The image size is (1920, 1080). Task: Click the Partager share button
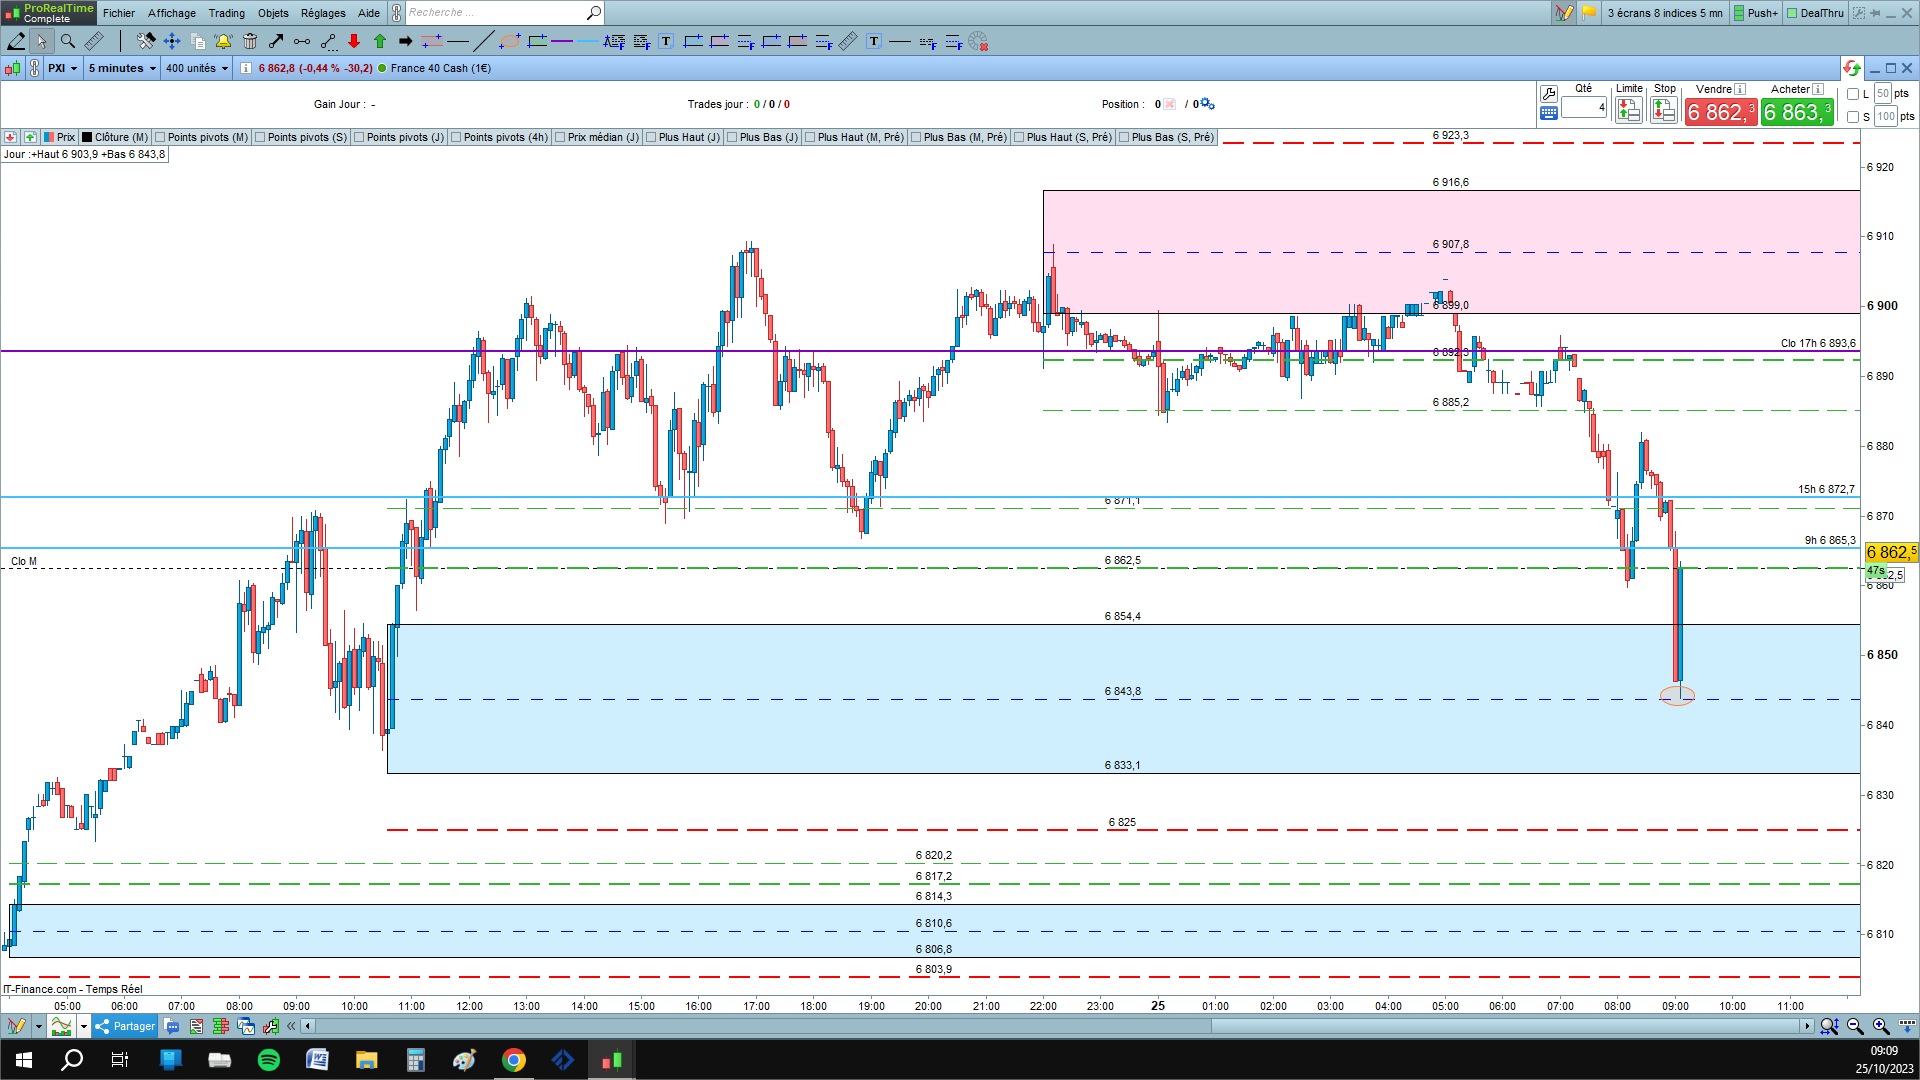(126, 1026)
